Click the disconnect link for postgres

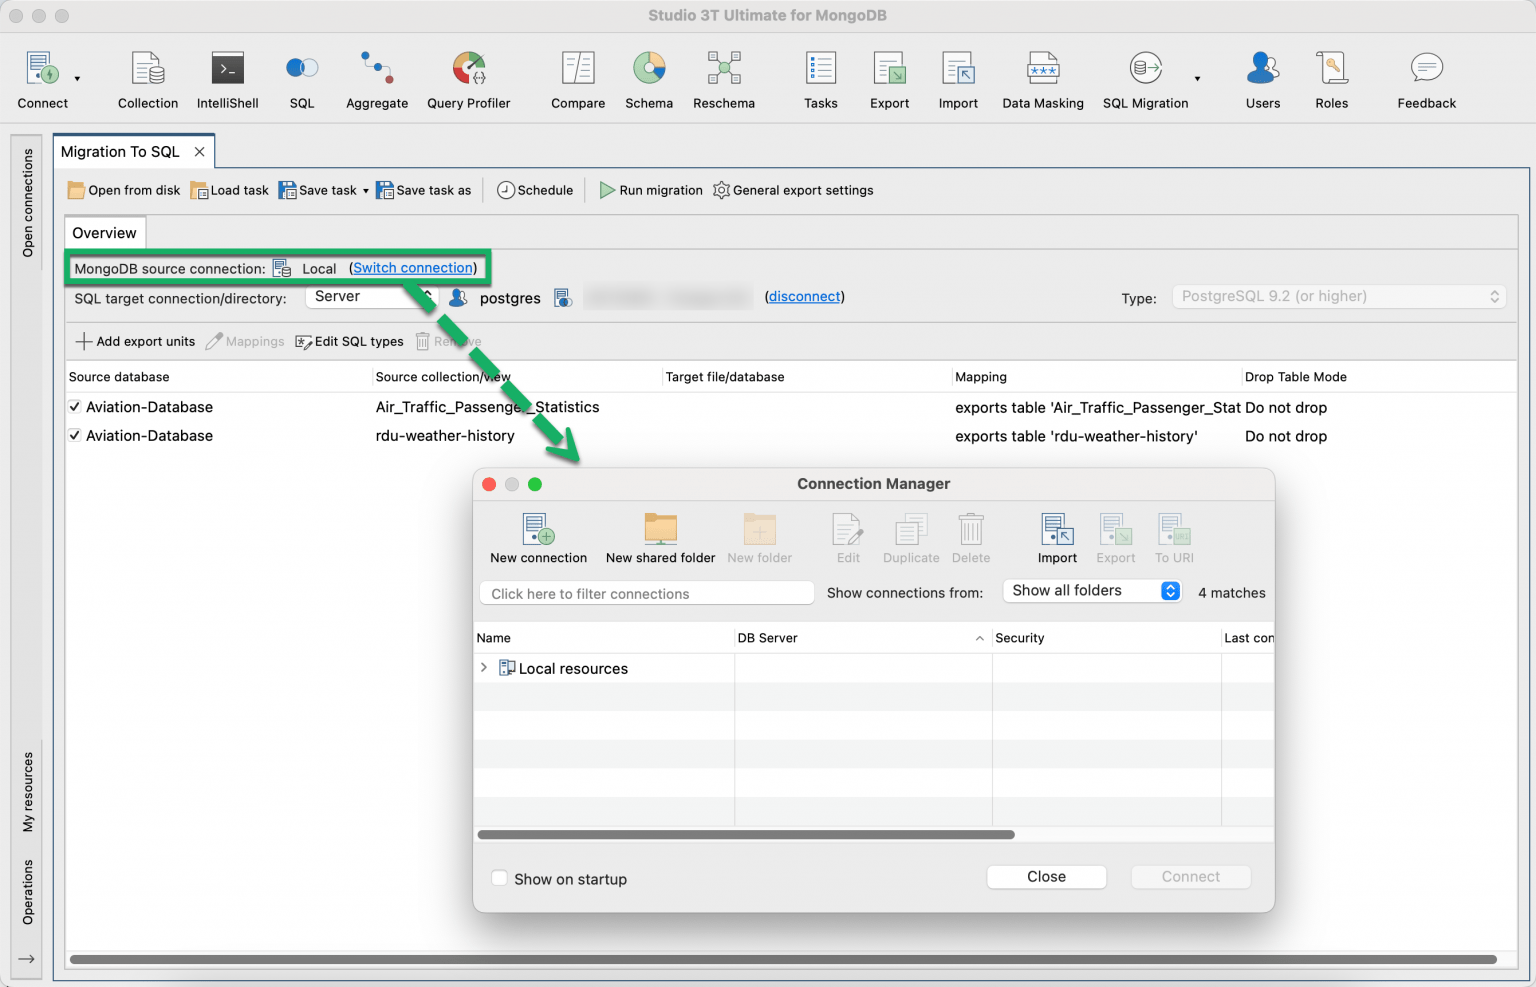pos(804,297)
